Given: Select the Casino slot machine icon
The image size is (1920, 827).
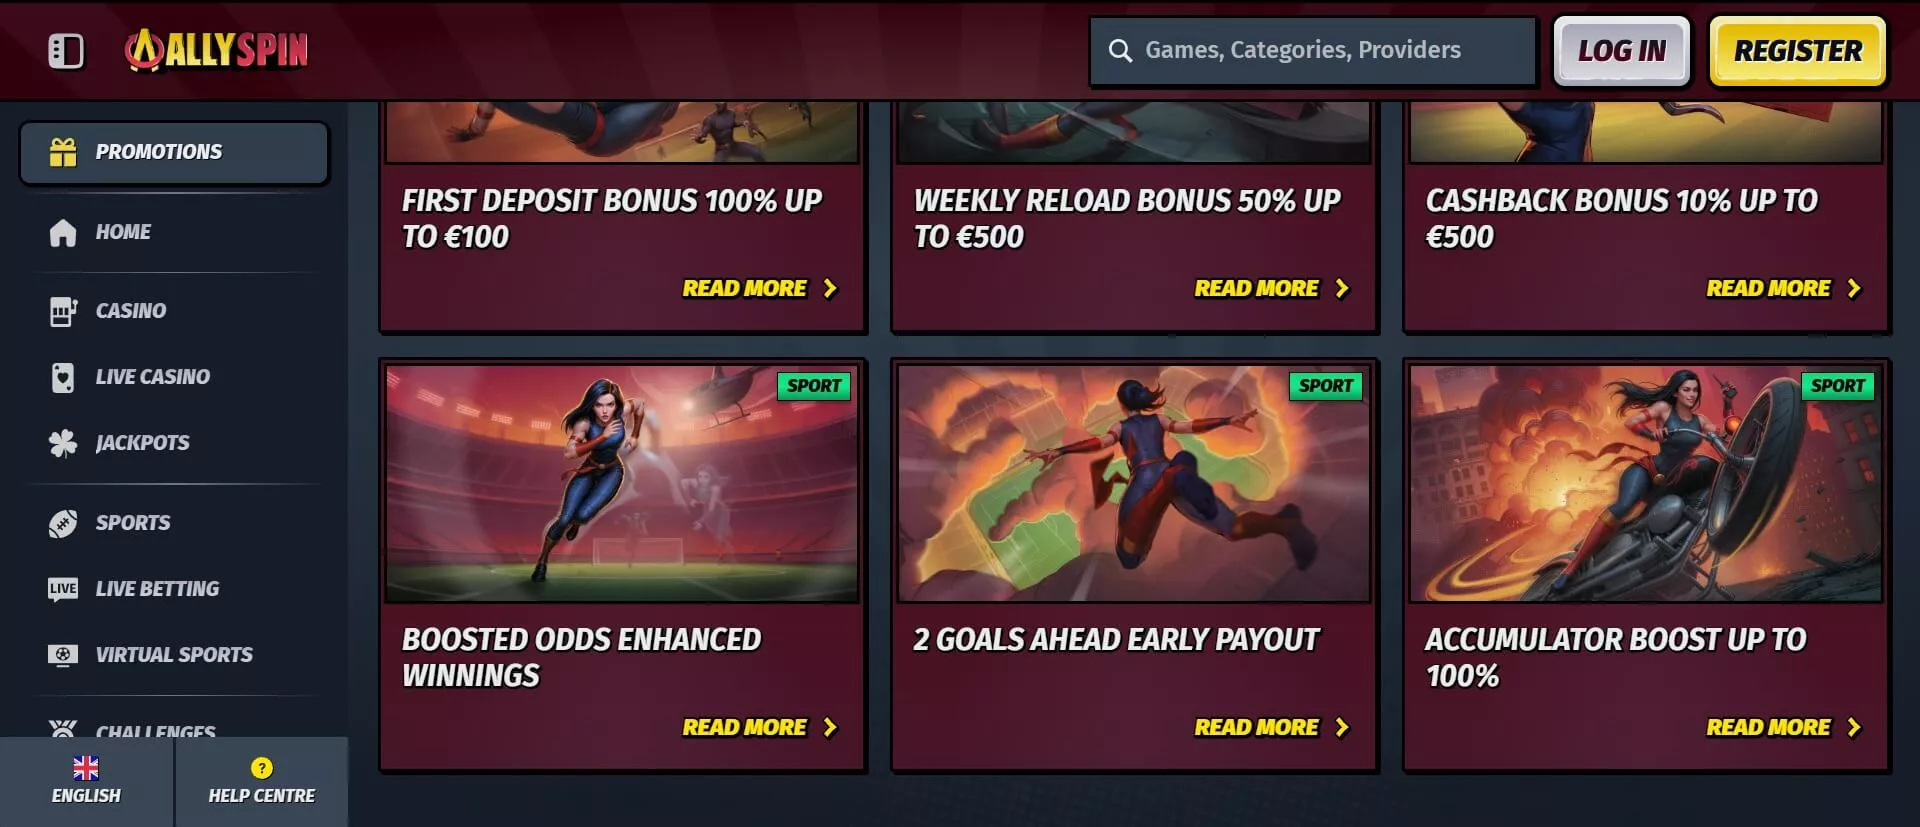Looking at the screenshot, I should tap(63, 311).
